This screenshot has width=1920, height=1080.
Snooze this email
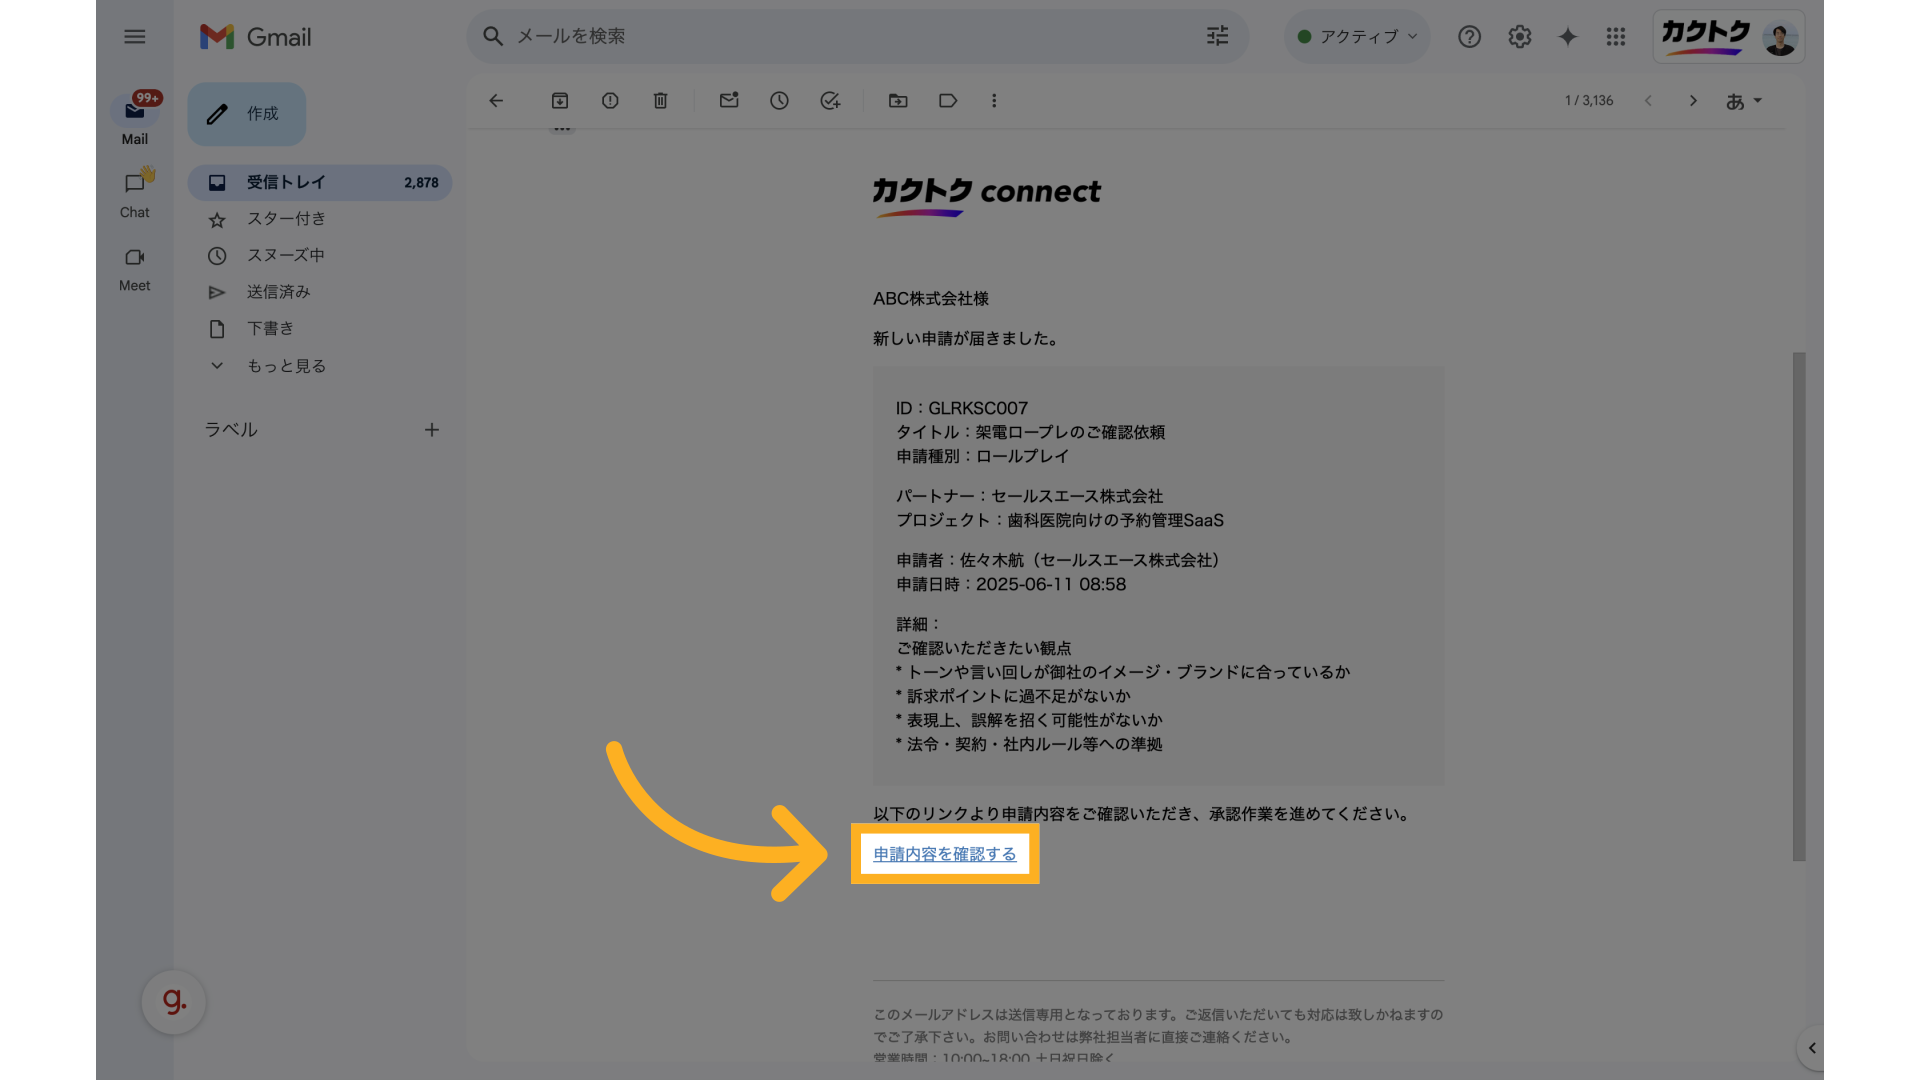tap(780, 100)
